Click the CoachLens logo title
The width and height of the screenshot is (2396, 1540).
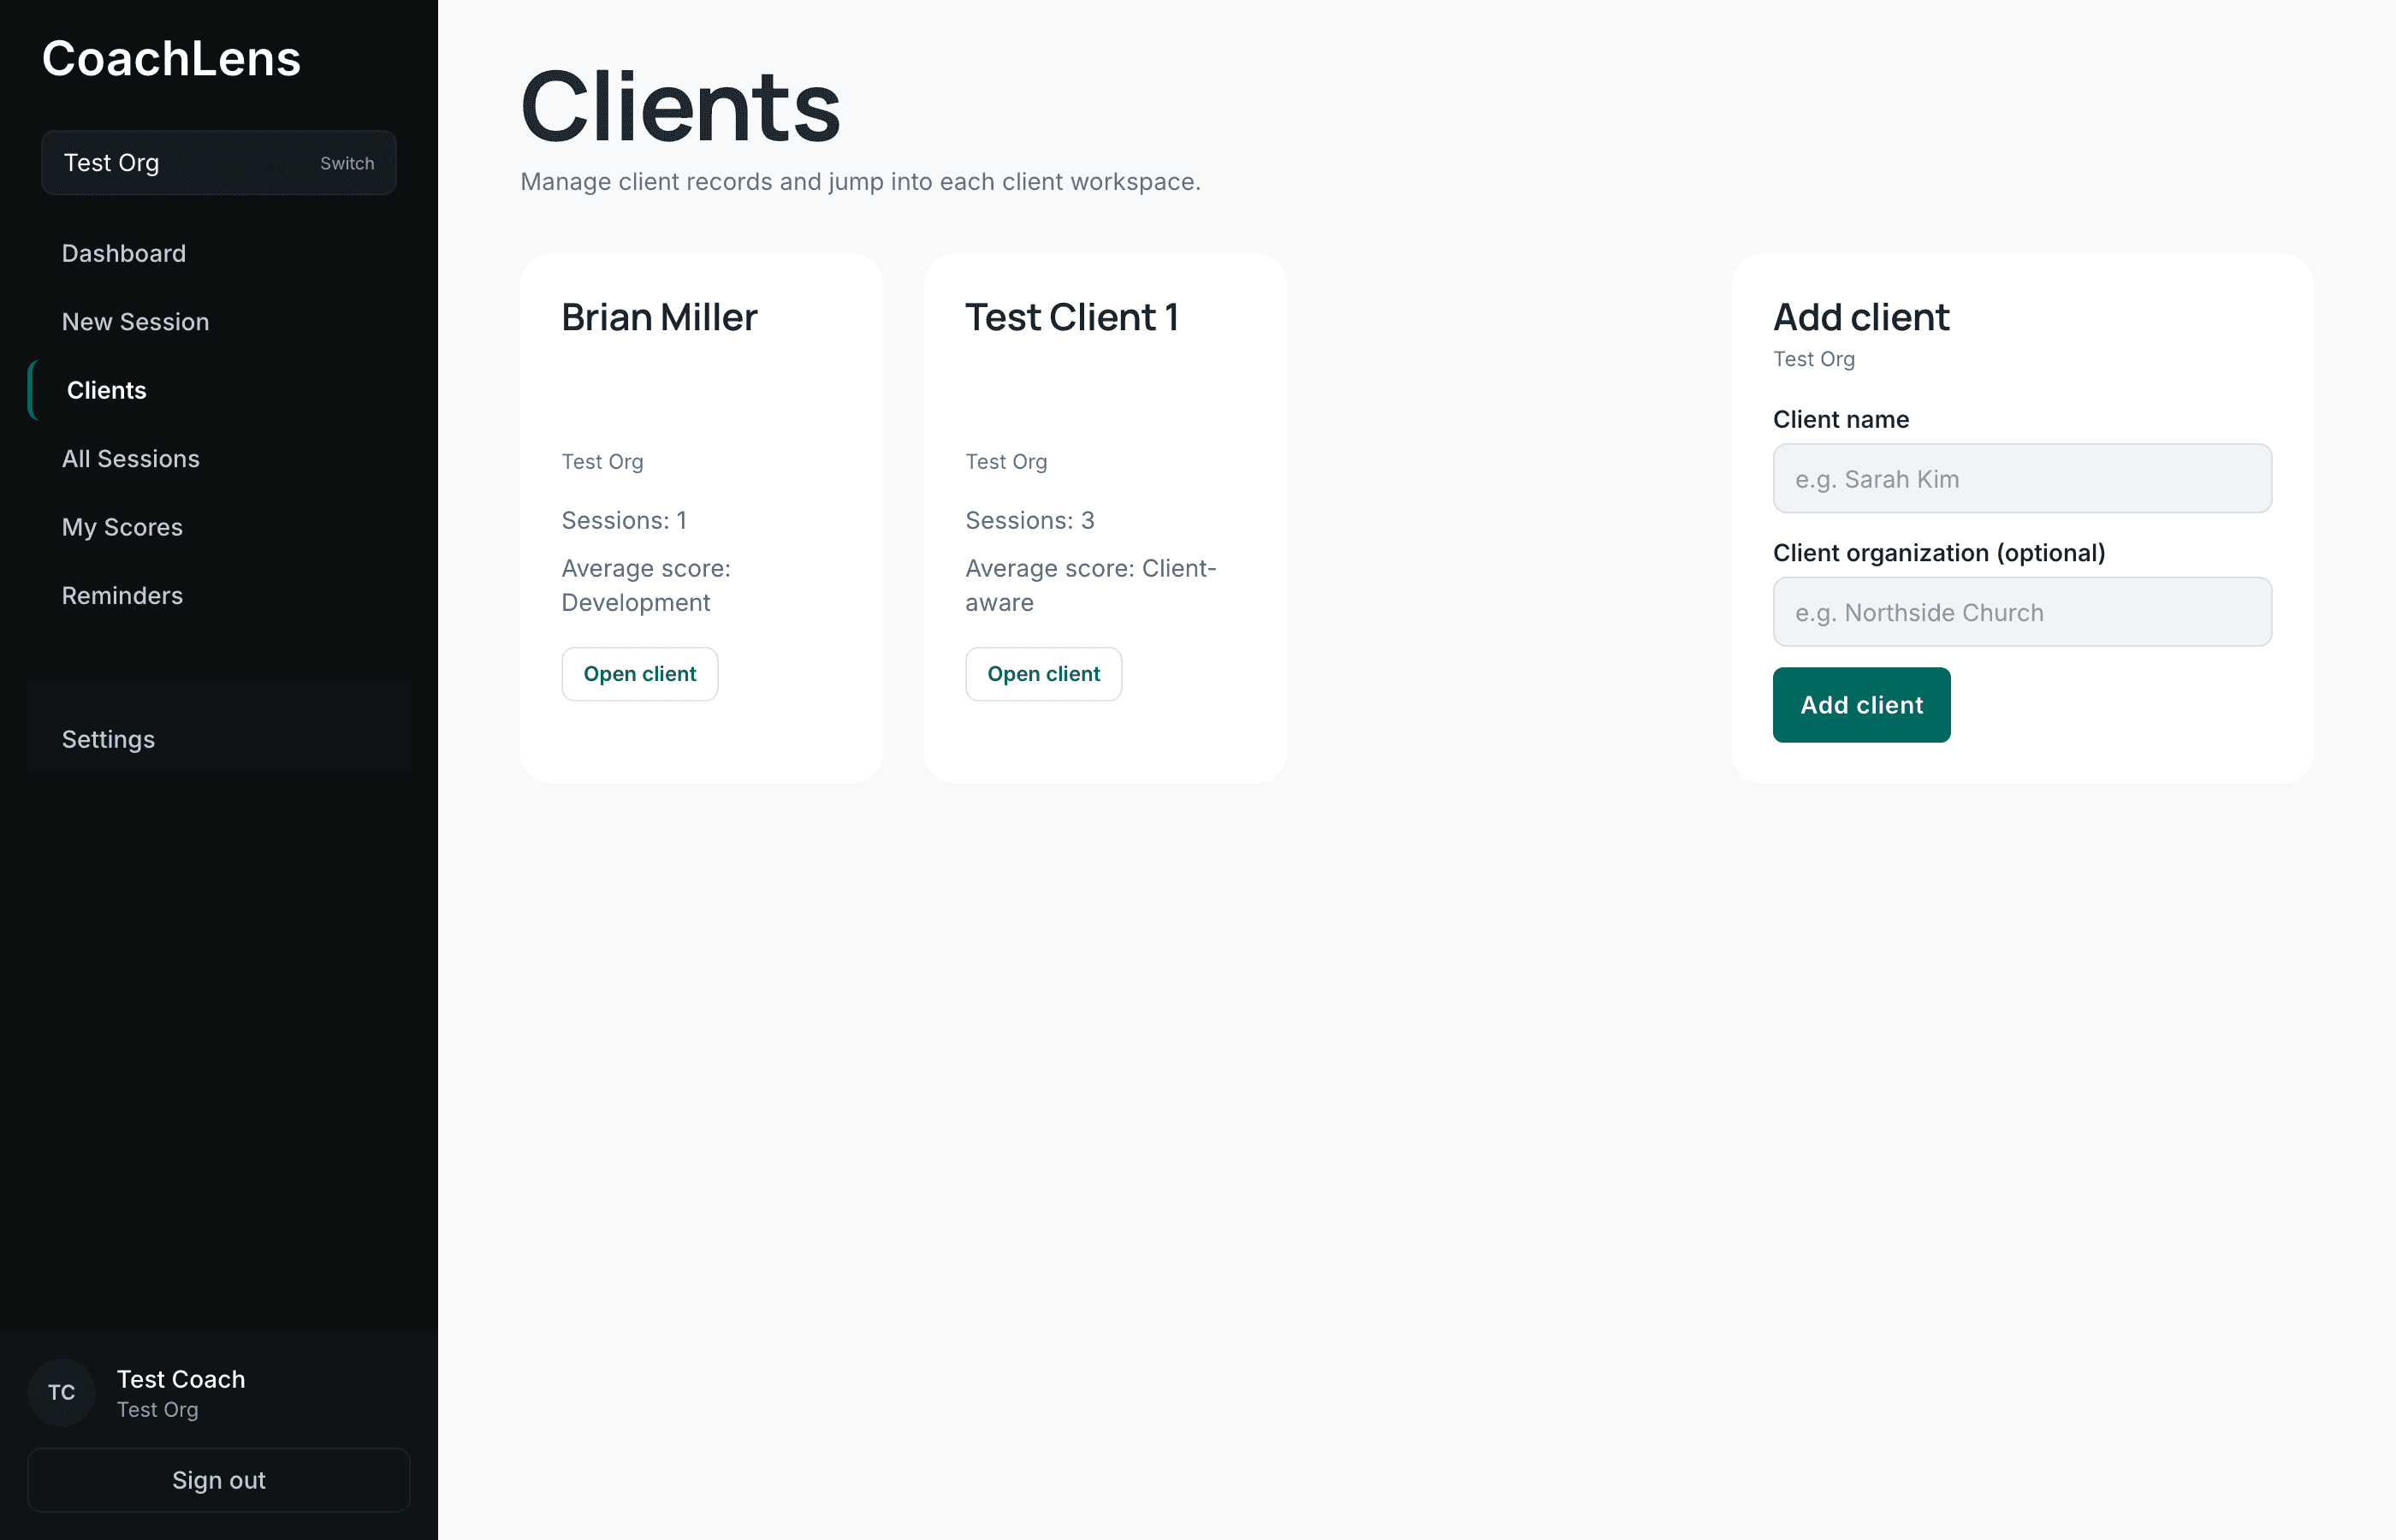coord(171,59)
